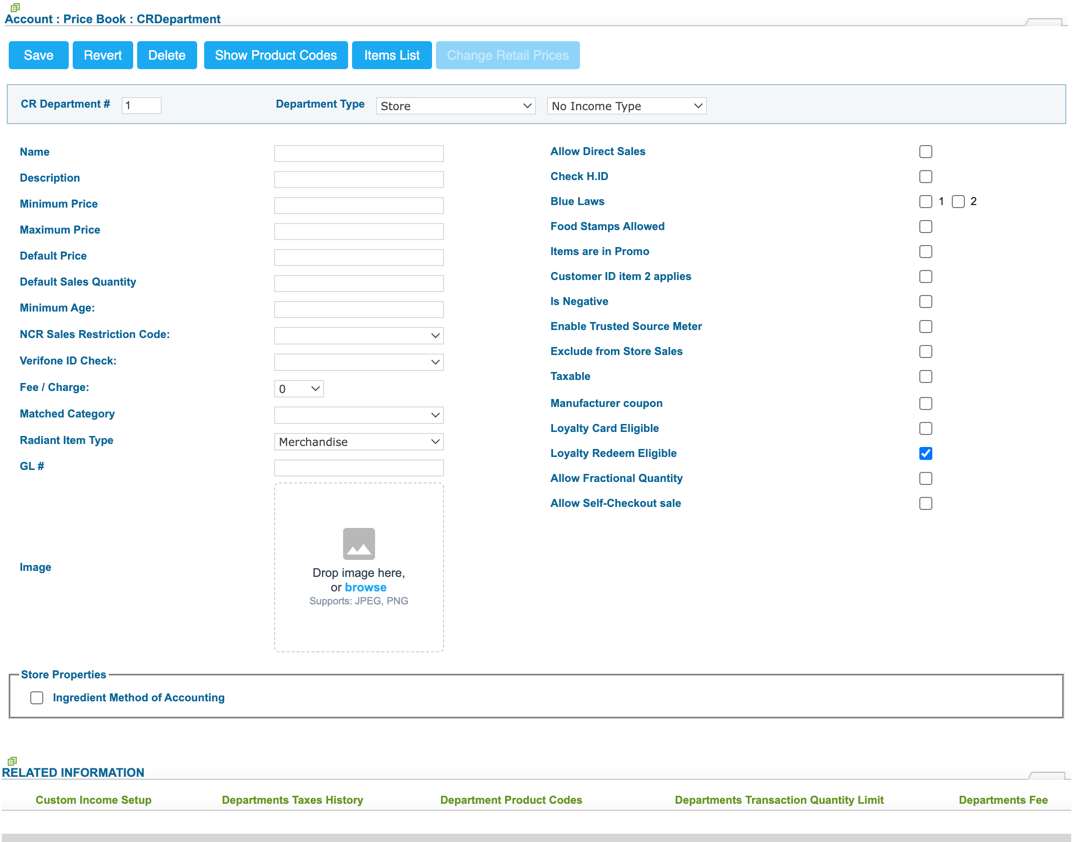Open the No Income Type dropdown
Viewport: 1073px width, 842px height.
tap(626, 105)
